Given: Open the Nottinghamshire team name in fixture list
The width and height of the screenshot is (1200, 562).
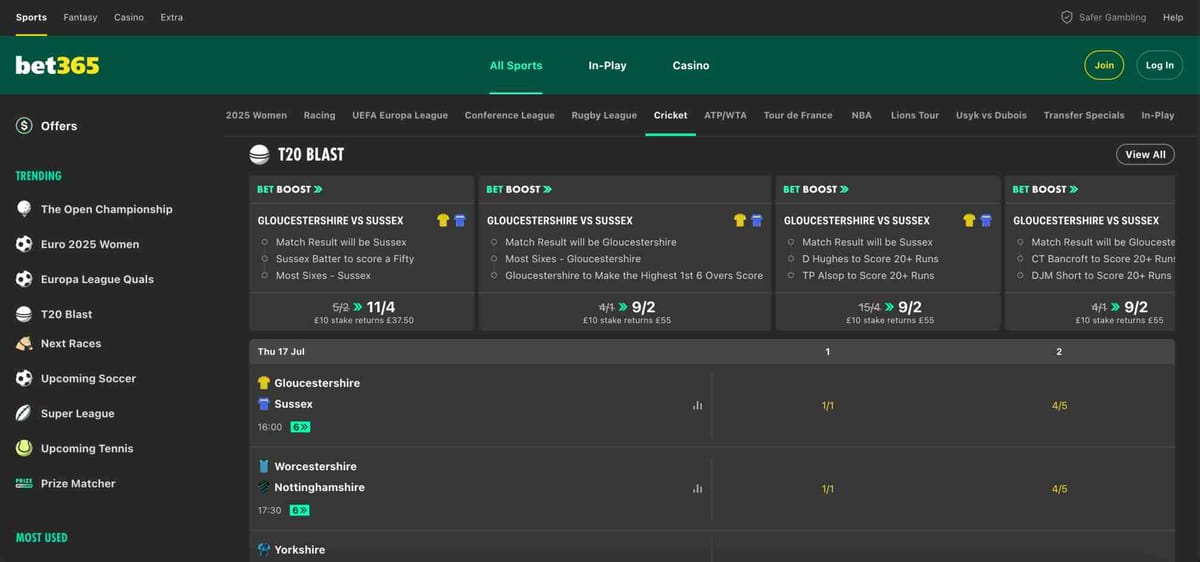Looking at the screenshot, I should click(x=319, y=488).
